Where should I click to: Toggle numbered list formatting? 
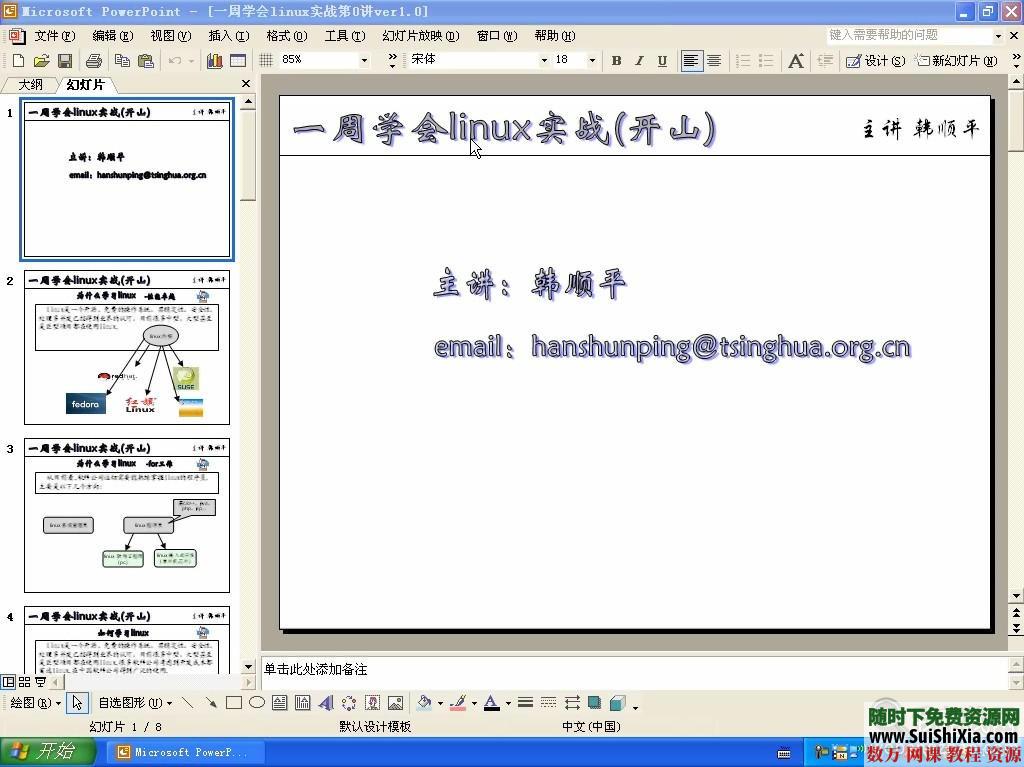coord(743,61)
